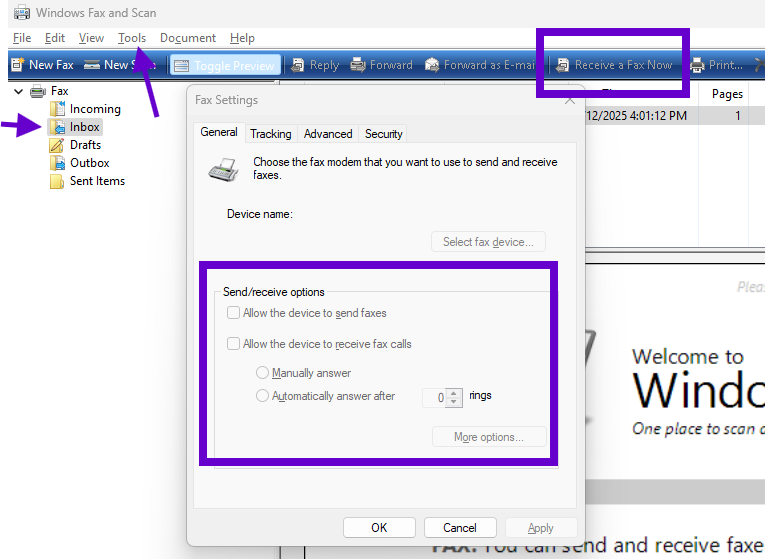The image size is (765, 559).
Task: Open the Outbox folder
Action: tap(80, 163)
